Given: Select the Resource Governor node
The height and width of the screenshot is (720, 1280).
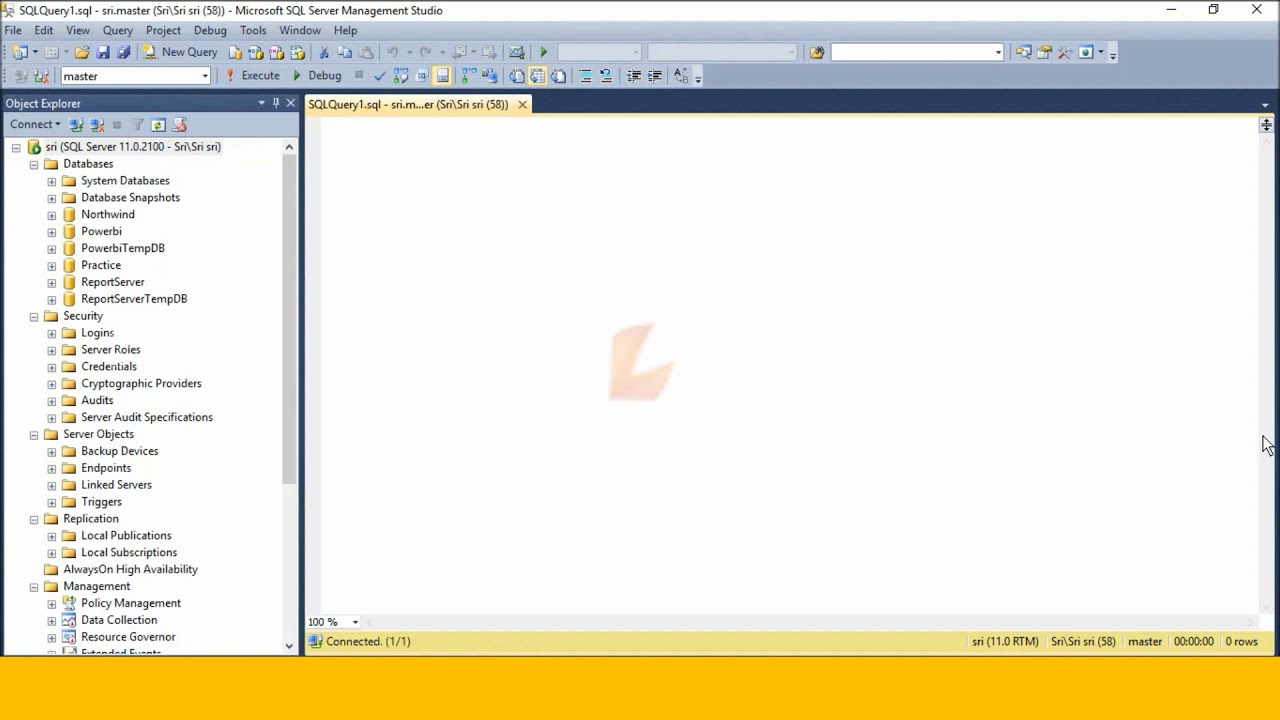Looking at the screenshot, I should [128, 637].
